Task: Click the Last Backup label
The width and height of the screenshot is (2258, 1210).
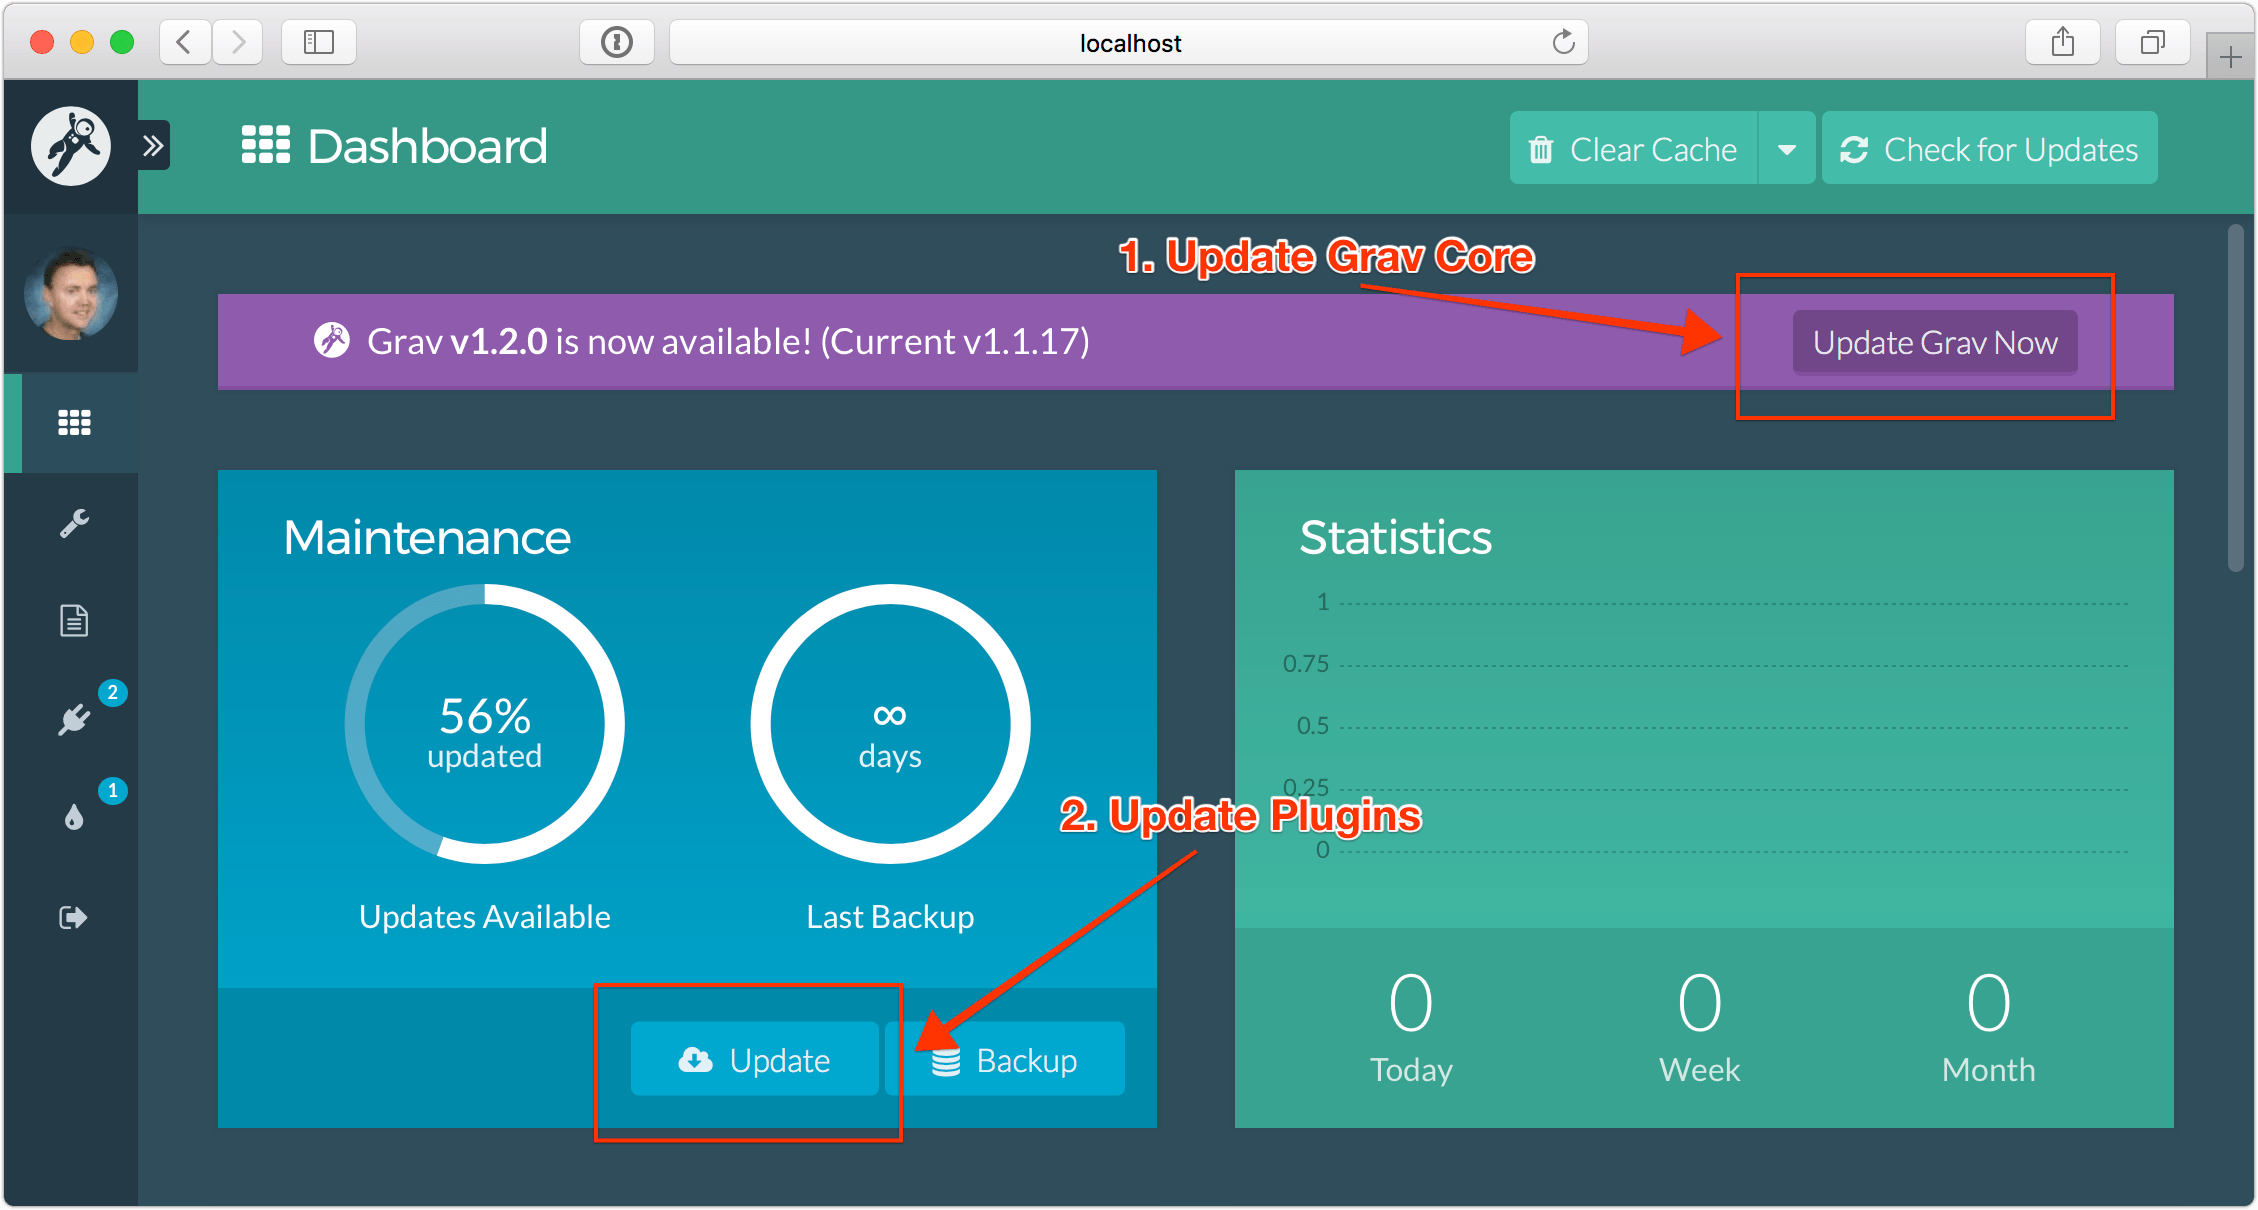Action: tap(890, 916)
